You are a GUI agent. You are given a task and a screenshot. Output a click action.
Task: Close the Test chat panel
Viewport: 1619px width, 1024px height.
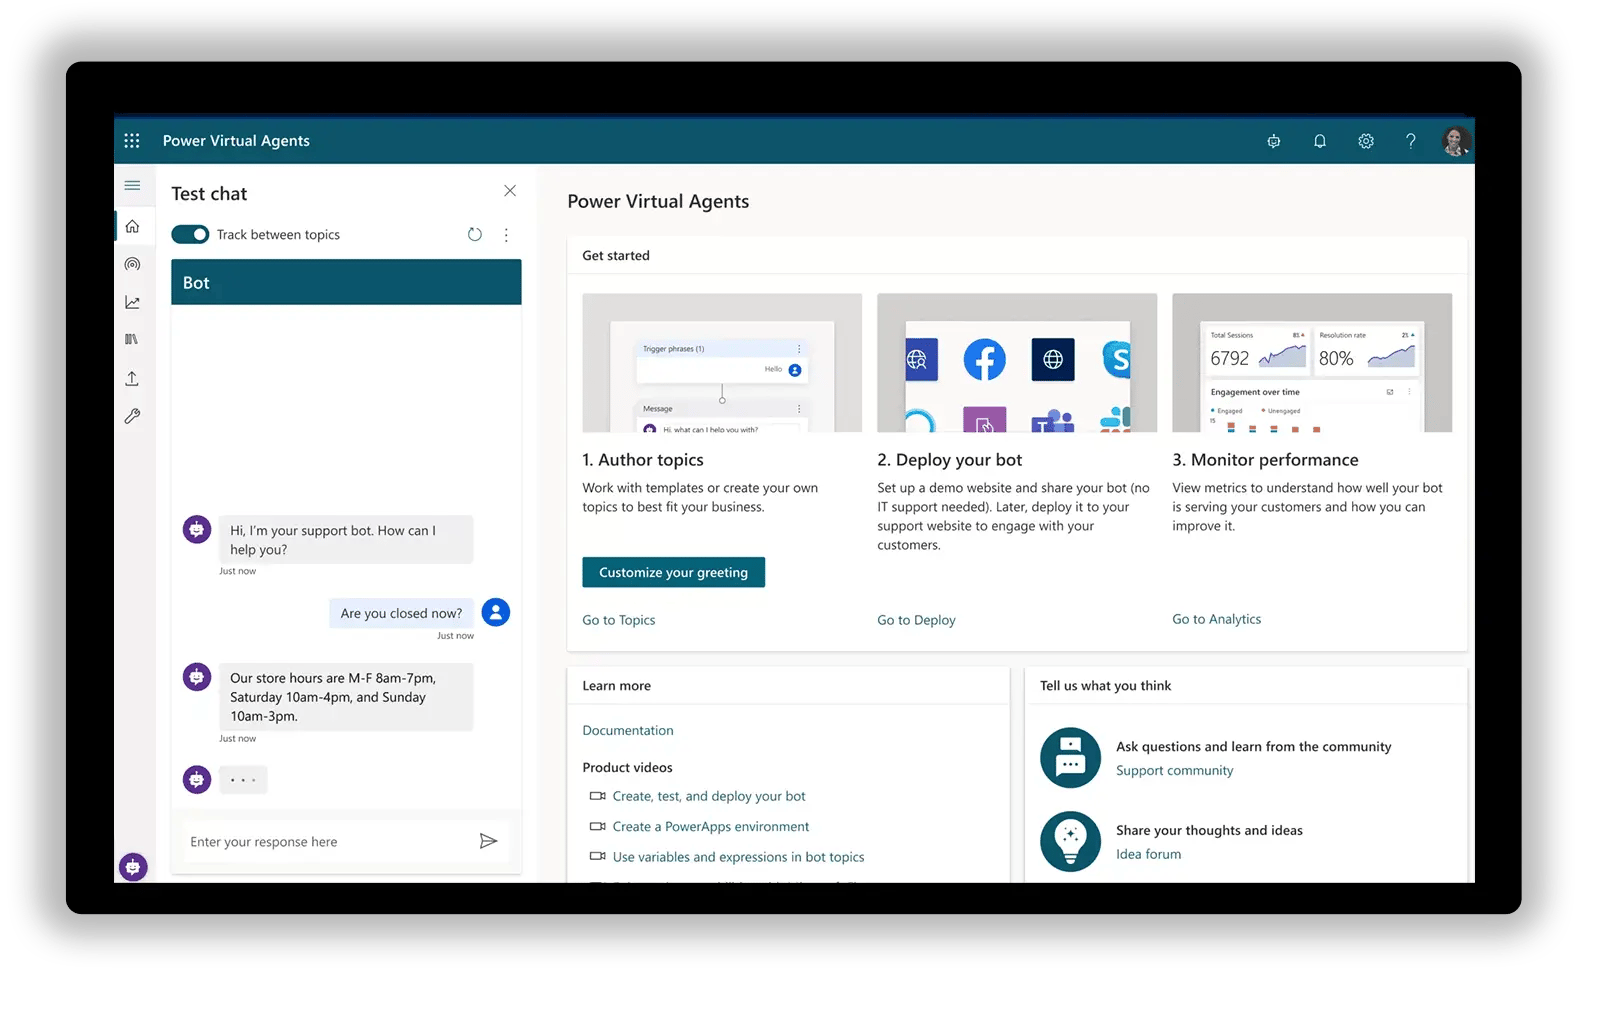pos(510,191)
